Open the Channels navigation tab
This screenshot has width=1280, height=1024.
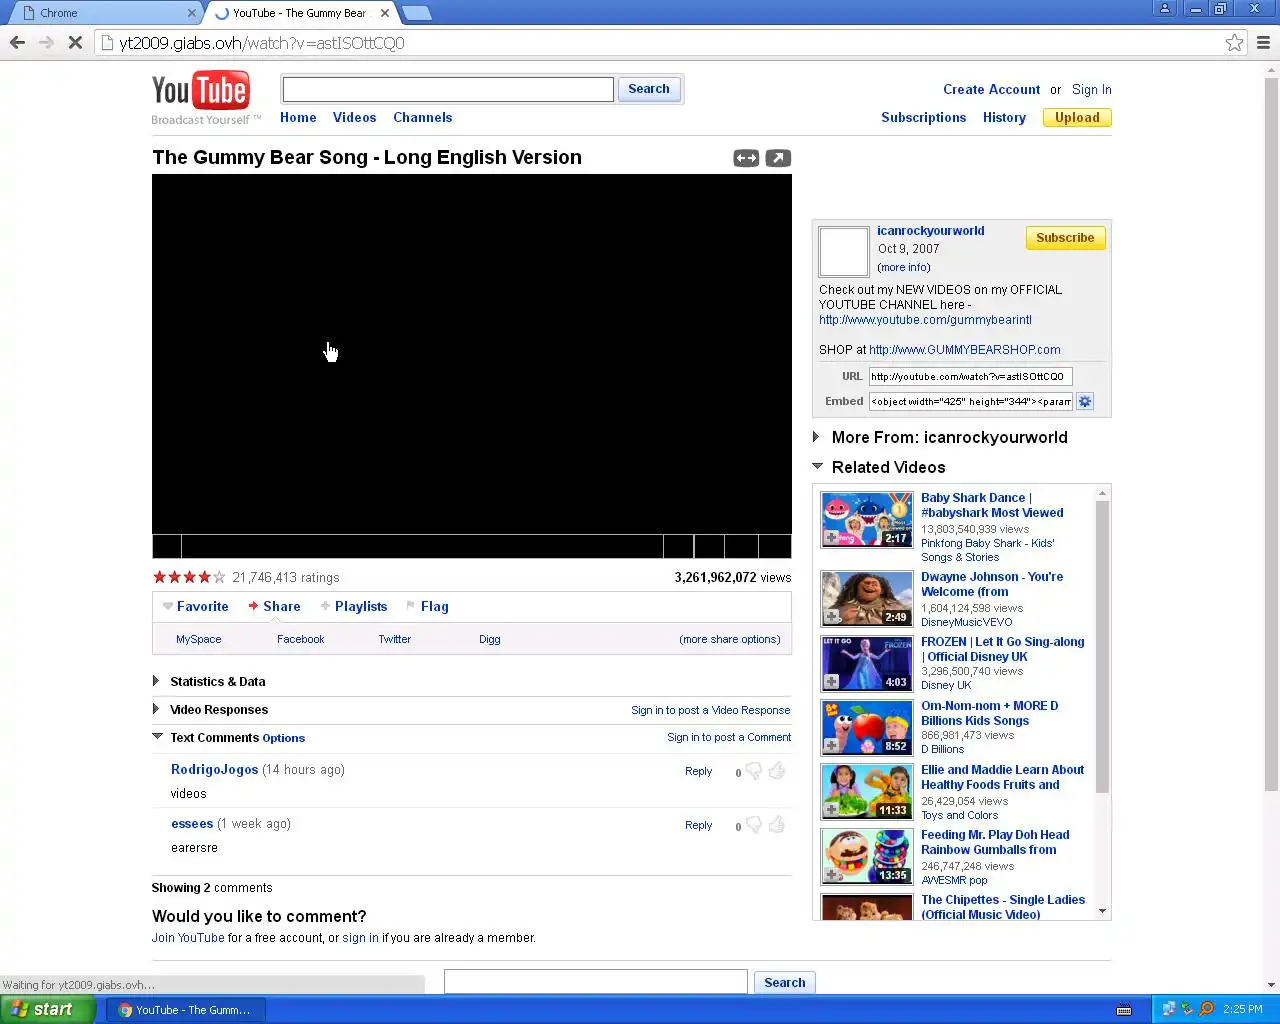422,117
